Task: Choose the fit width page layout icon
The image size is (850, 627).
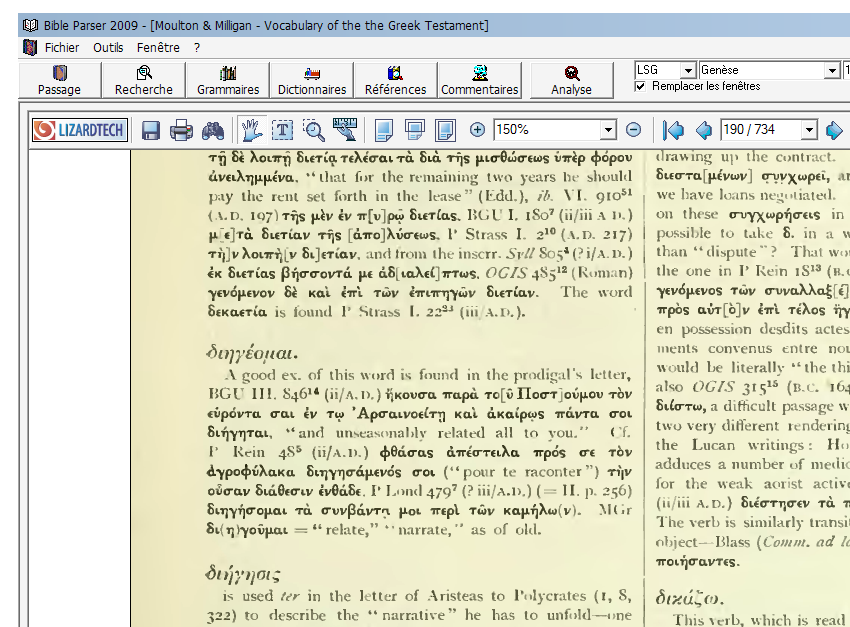Action: tap(415, 131)
